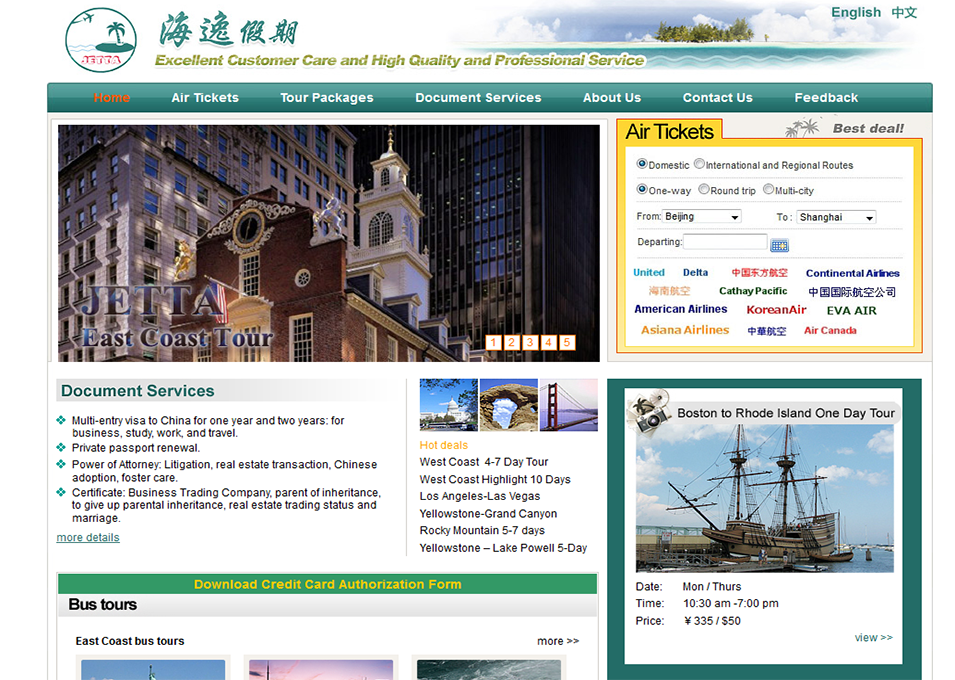Switch language to 中文
This screenshot has height=680, width=955.
[904, 12]
